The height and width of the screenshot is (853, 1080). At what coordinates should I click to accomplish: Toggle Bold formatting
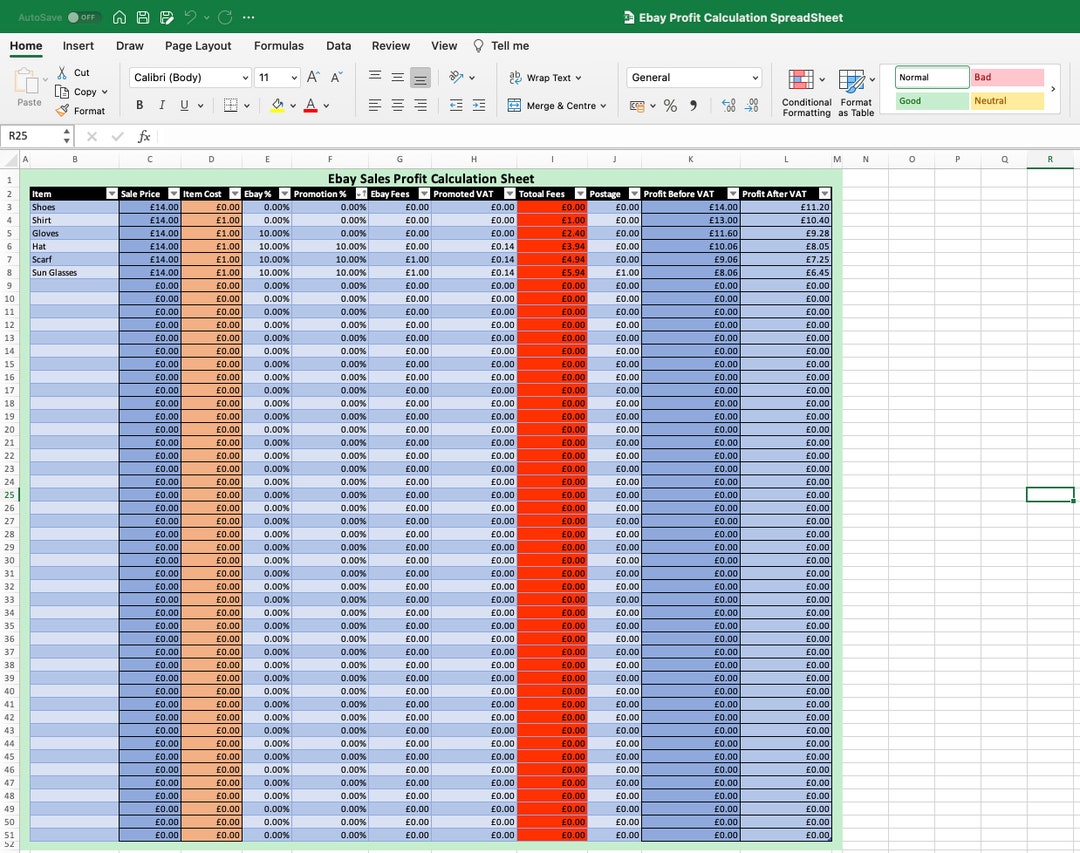139,105
